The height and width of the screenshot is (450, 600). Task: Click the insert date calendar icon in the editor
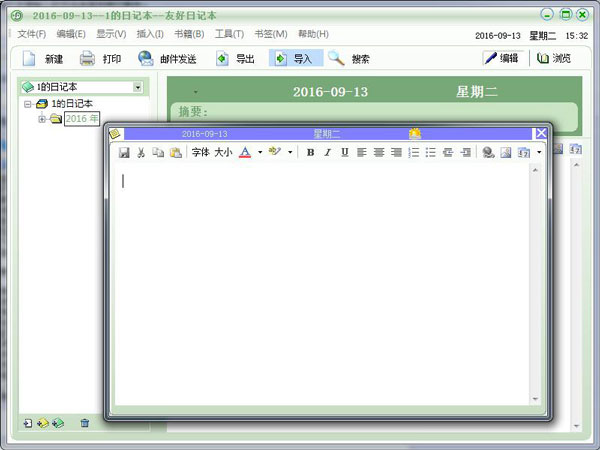[x=524, y=153]
